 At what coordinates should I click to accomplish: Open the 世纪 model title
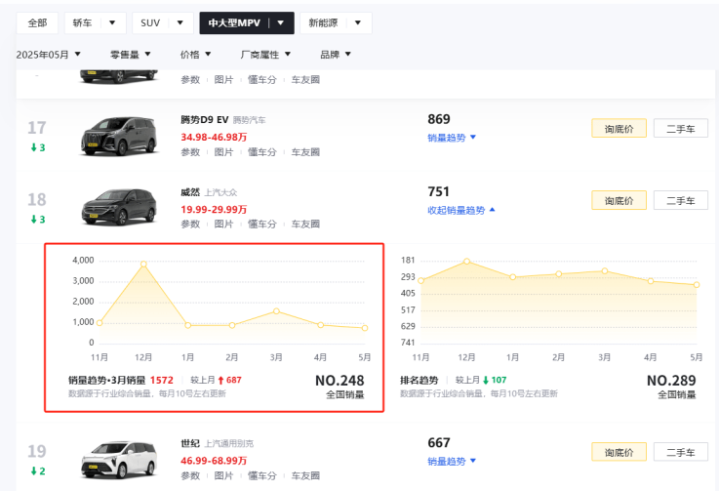point(190,443)
